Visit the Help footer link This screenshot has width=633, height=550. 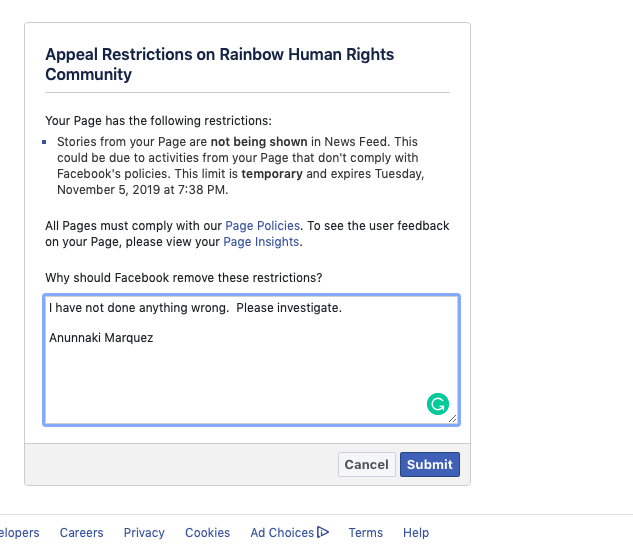point(416,533)
